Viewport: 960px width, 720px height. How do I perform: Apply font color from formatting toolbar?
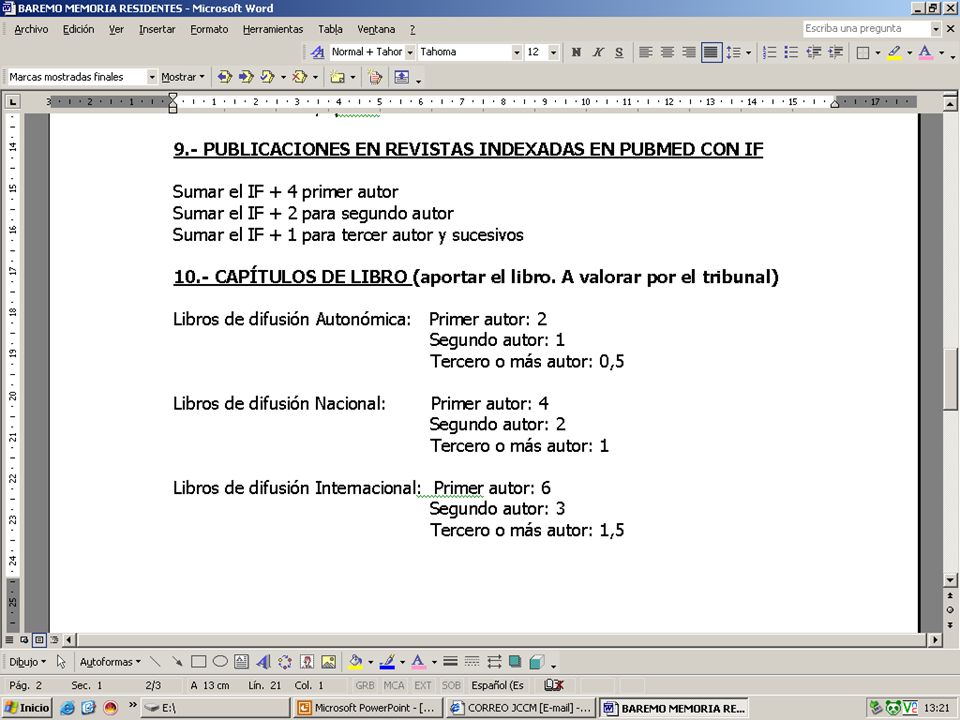pos(925,53)
